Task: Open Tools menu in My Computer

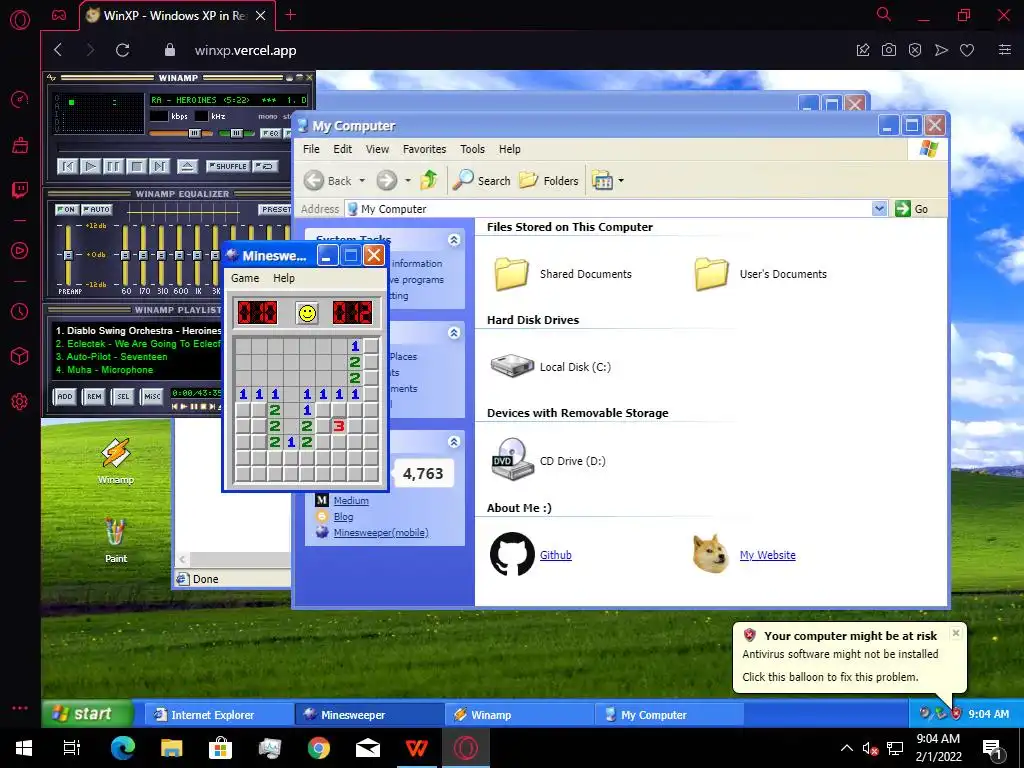Action: tap(472, 149)
